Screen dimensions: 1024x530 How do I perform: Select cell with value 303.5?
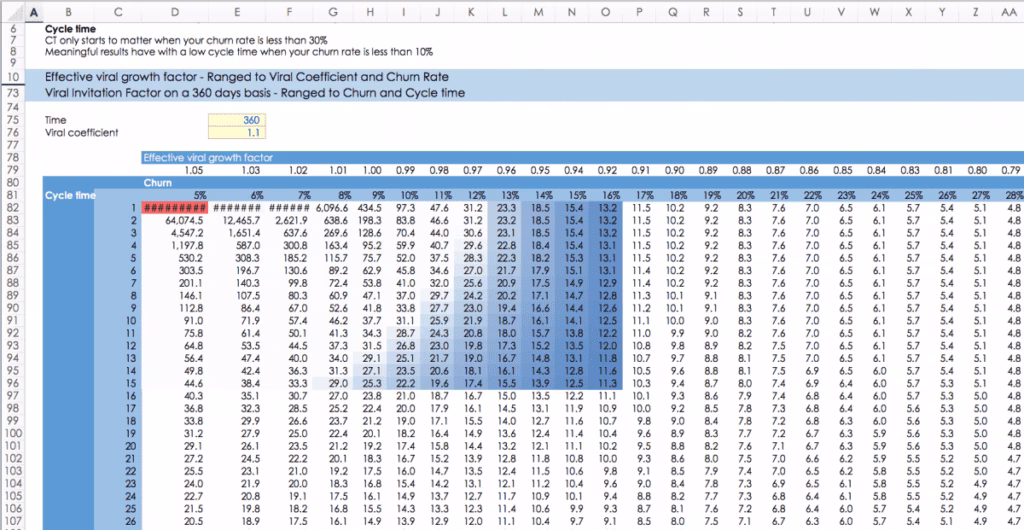[x=175, y=270]
